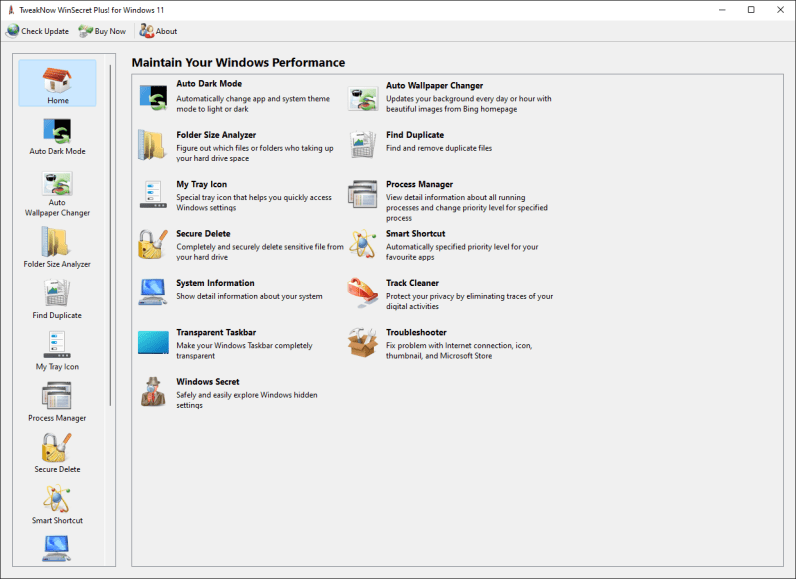Open the About toolbar item

[x=158, y=31]
